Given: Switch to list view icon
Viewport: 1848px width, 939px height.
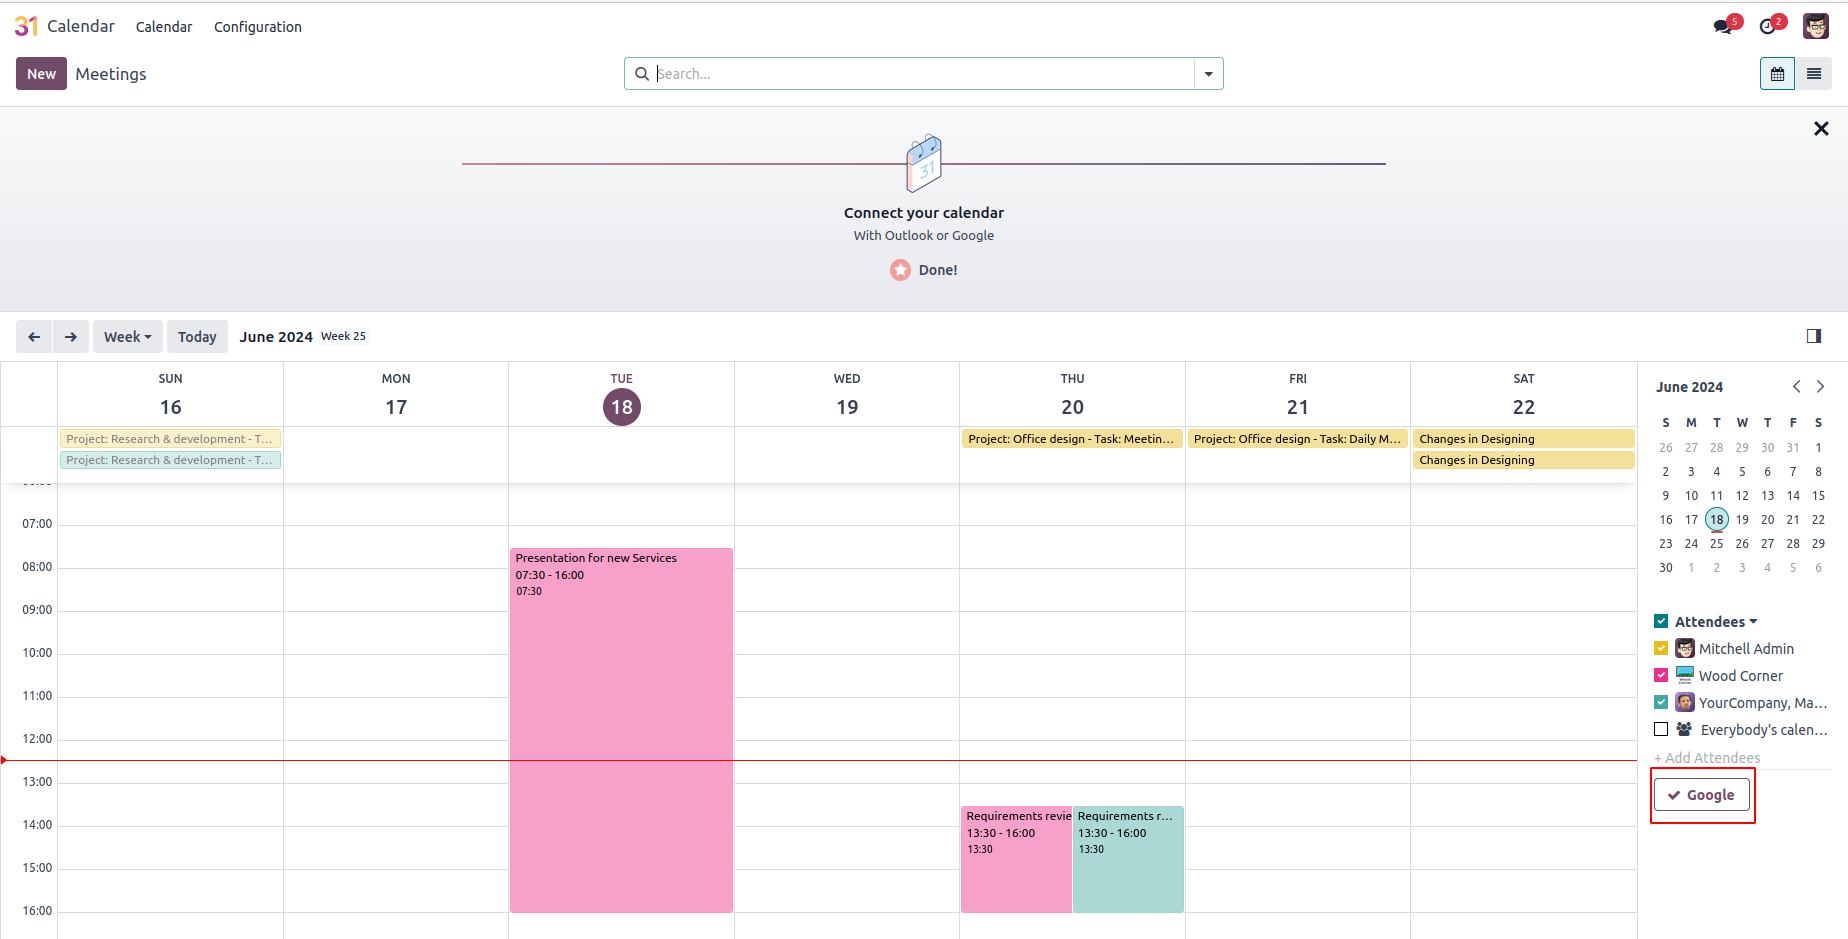Looking at the screenshot, I should (x=1814, y=74).
